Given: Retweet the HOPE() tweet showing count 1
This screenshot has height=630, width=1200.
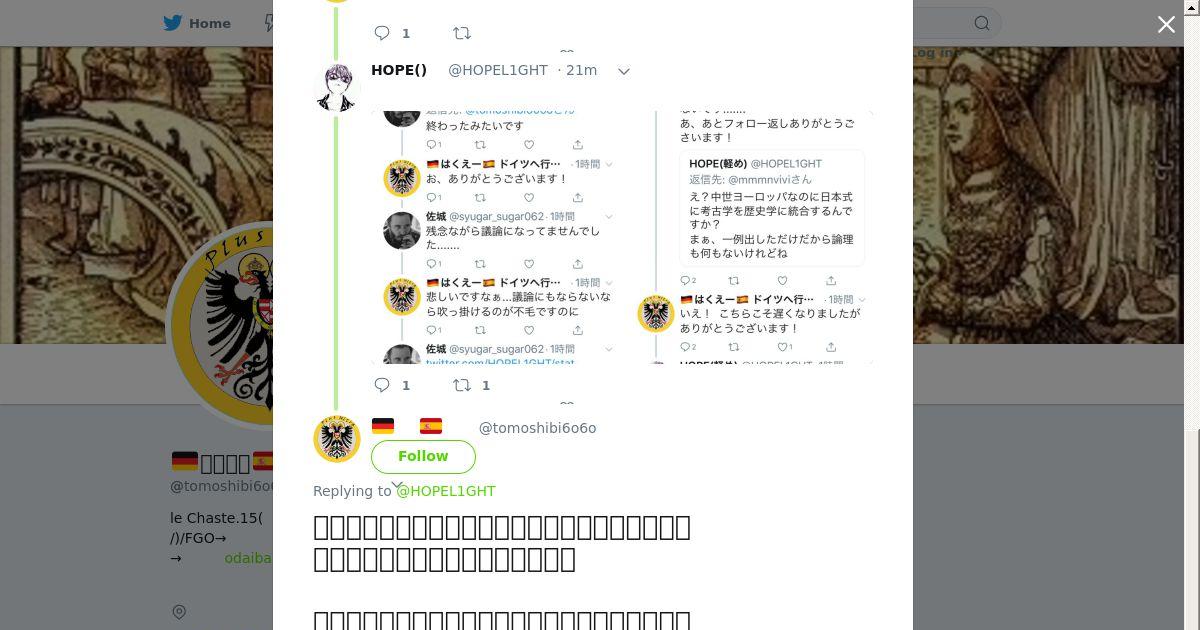Looking at the screenshot, I should pyautogui.click(x=471, y=385).
